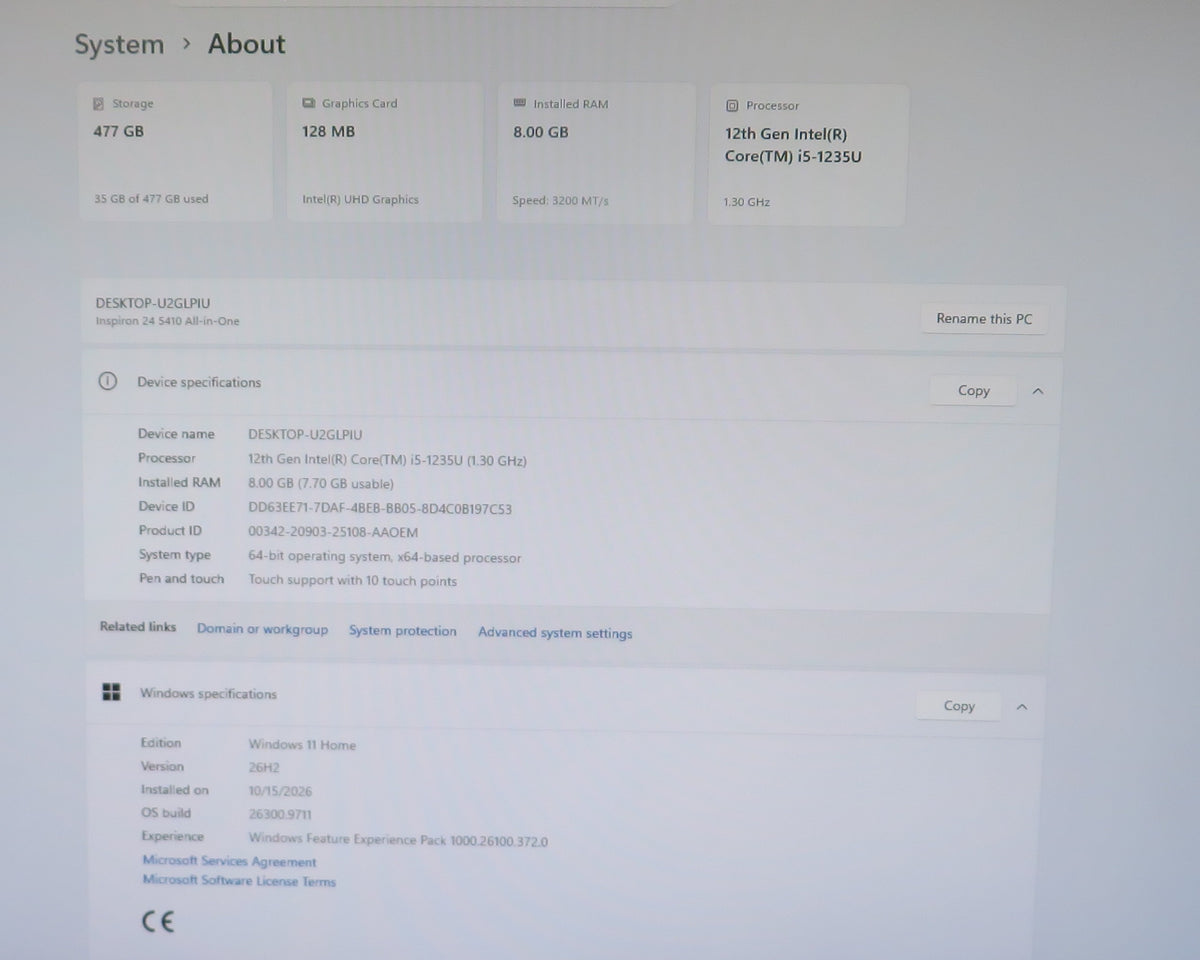Click the Related links label
The image size is (1200, 960).
pyautogui.click(x=138, y=627)
